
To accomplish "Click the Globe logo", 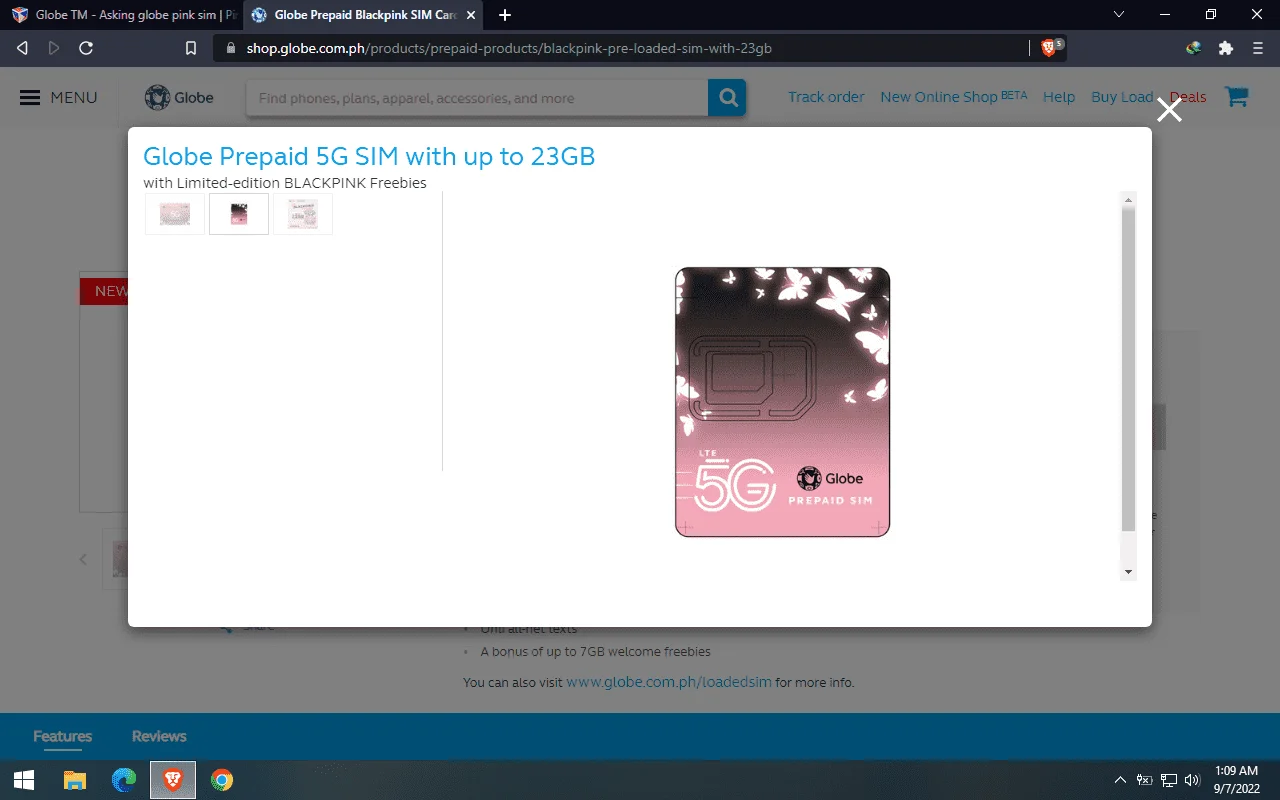I will point(179,97).
